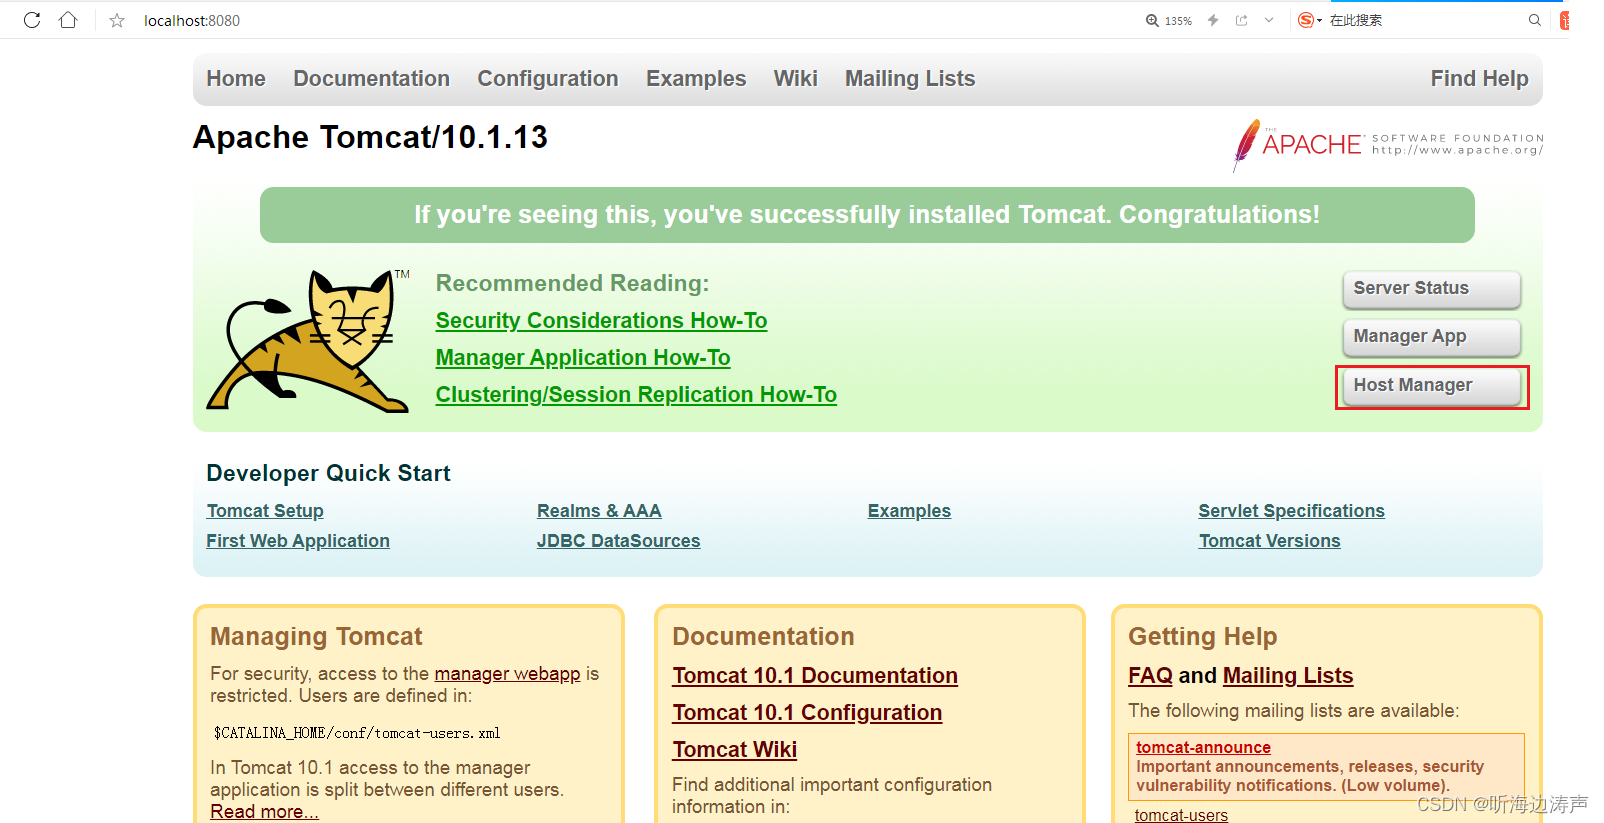Image resolution: width=1604 pixels, height=823 pixels.
Task: Click the share icon in the address bar
Action: tap(1241, 20)
